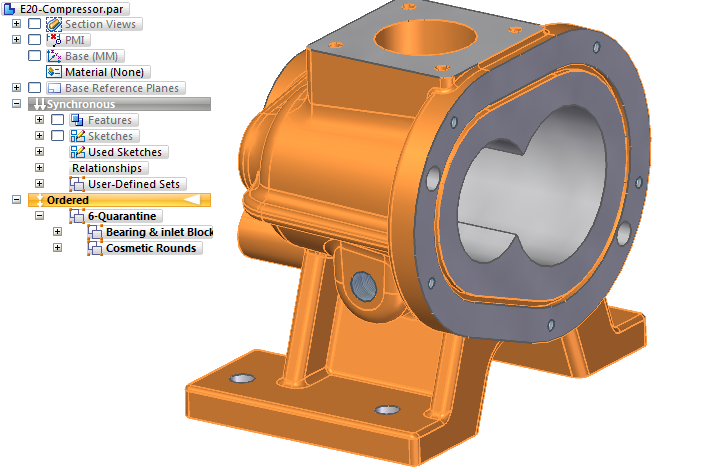Select the Section Views label
Image resolution: width=711 pixels, height=472 pixels.
click(100, 24)
